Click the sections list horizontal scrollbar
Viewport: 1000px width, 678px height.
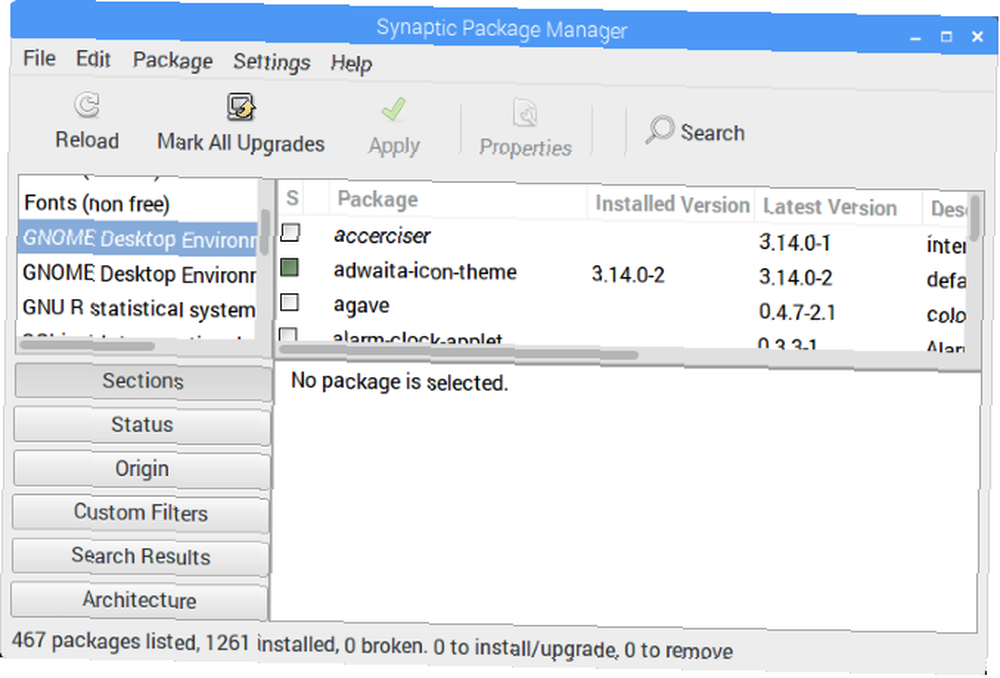click(87, 345)
